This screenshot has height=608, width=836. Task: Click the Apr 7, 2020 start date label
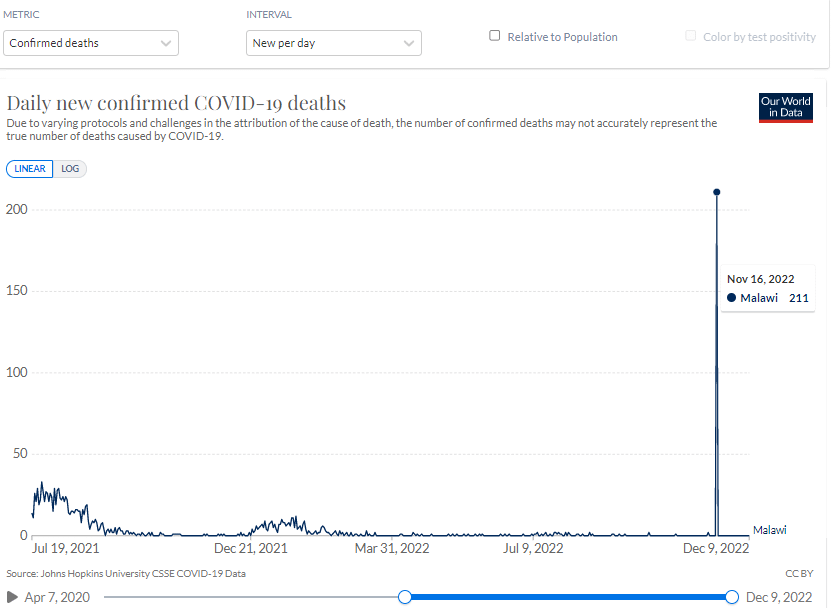click(x=57, y=597)
